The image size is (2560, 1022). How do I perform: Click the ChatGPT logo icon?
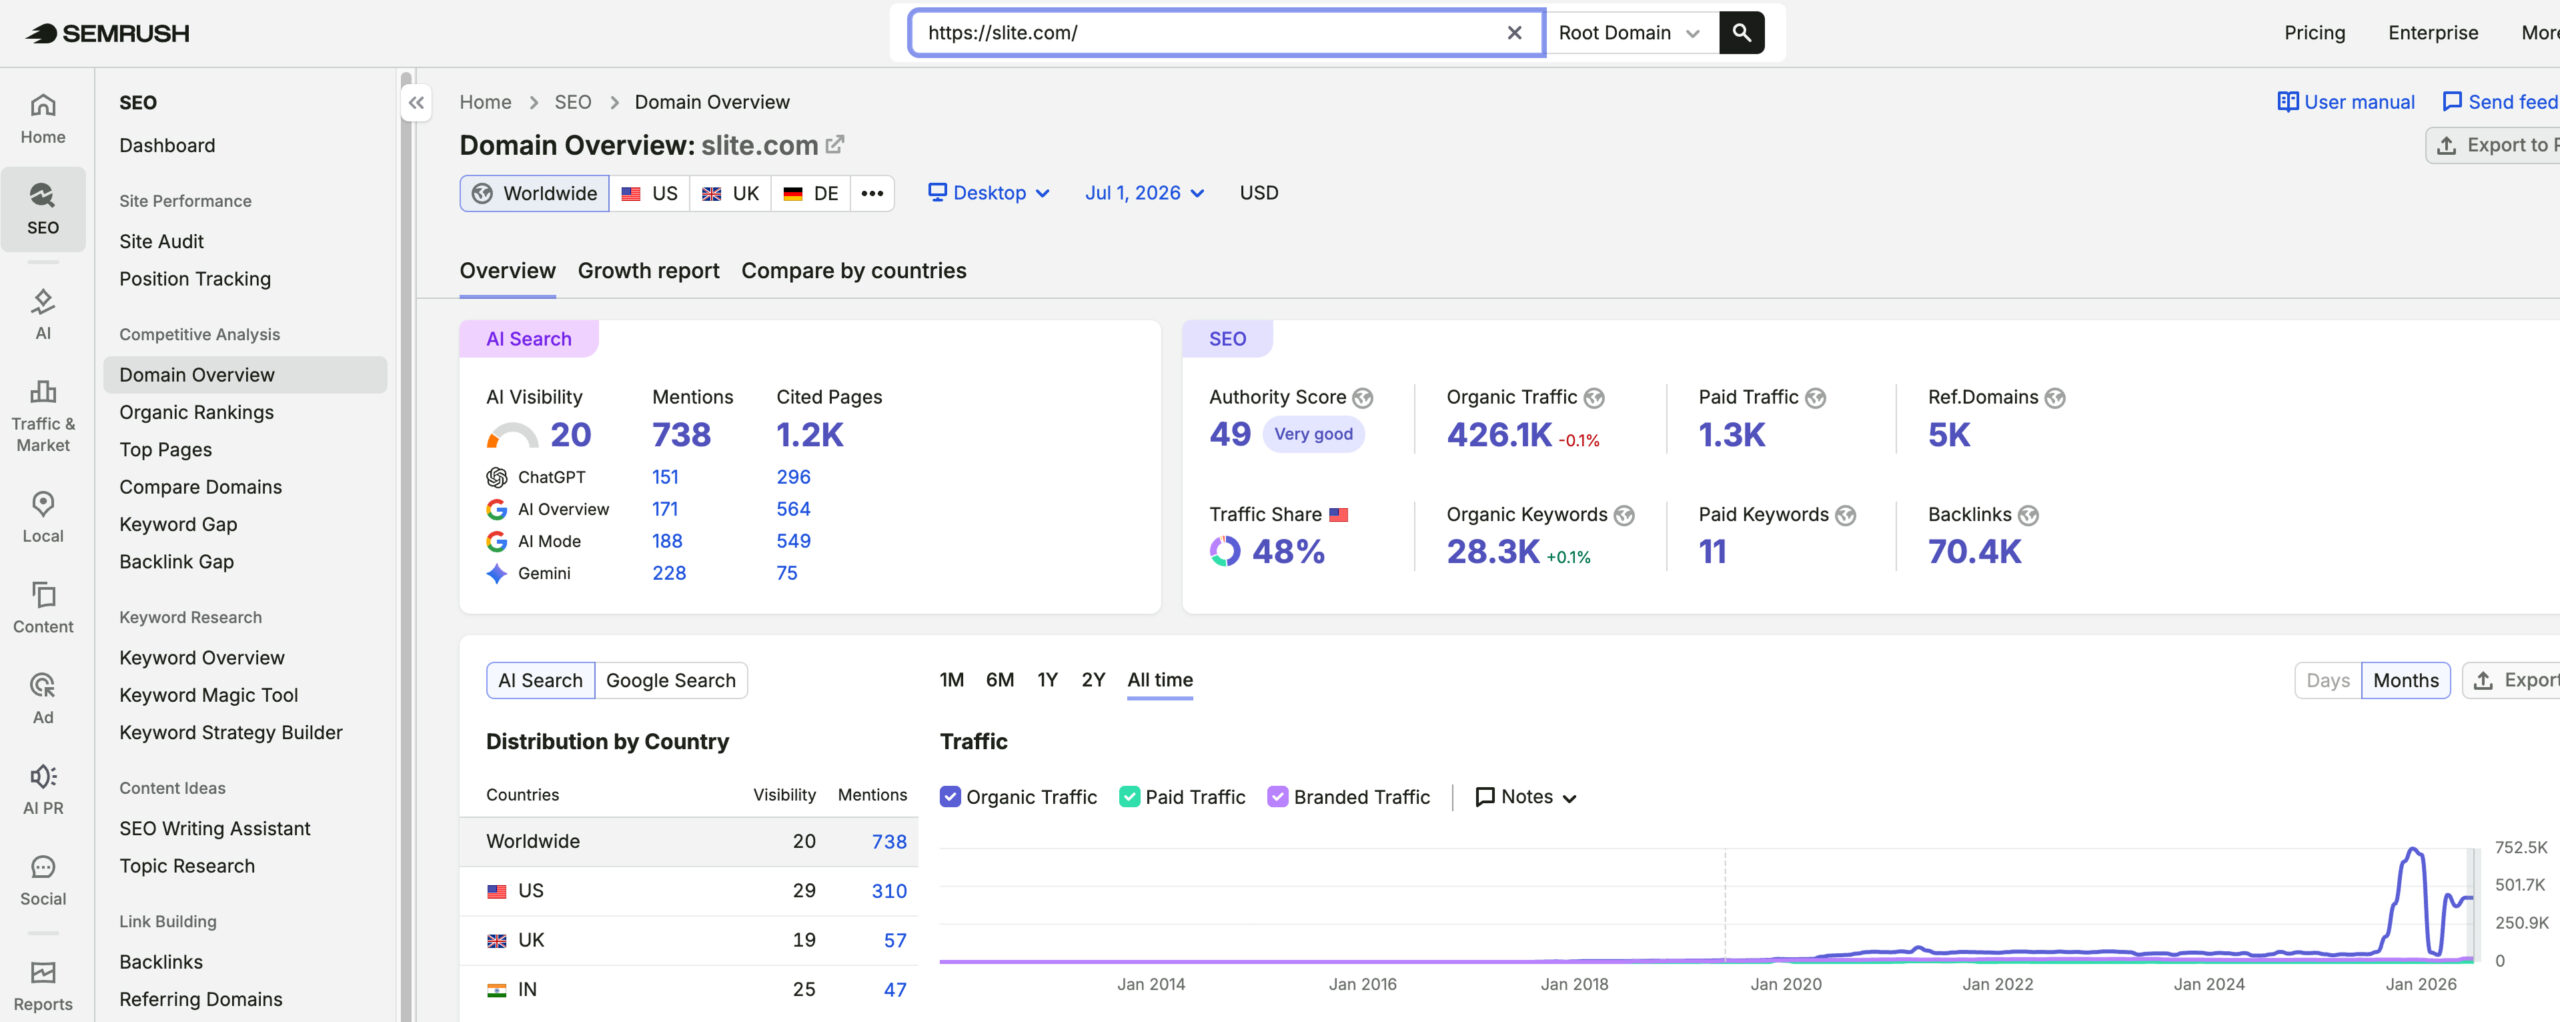[x=496, y=477]
